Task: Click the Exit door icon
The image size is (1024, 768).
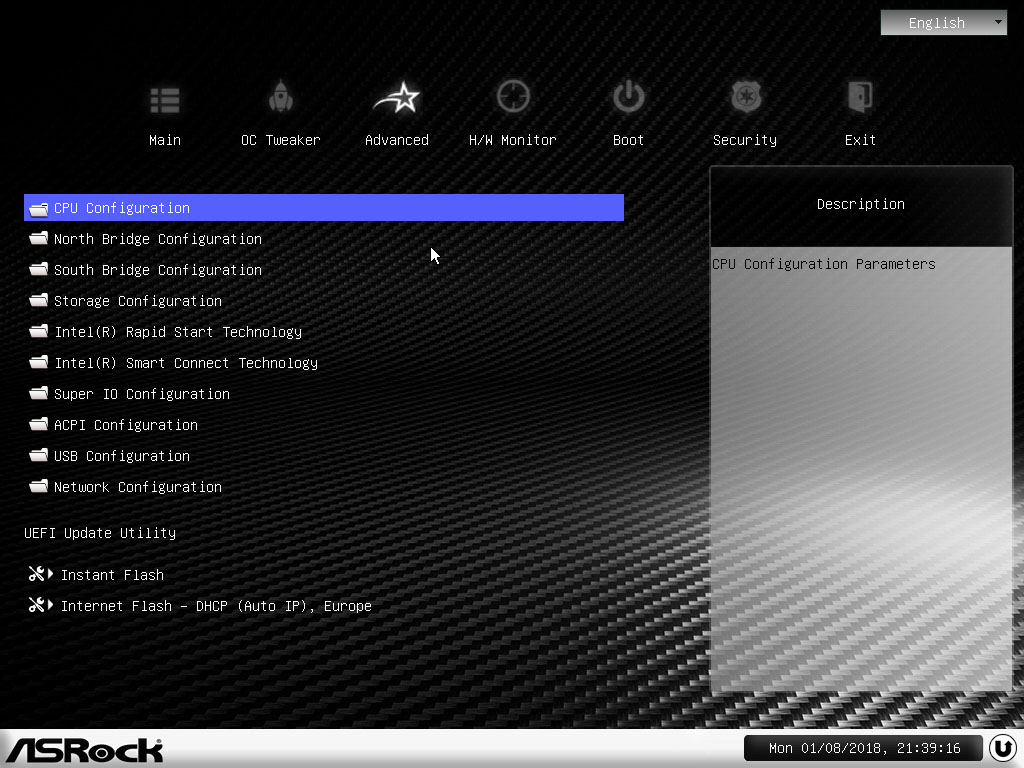Action: click(x=859, y=97)
